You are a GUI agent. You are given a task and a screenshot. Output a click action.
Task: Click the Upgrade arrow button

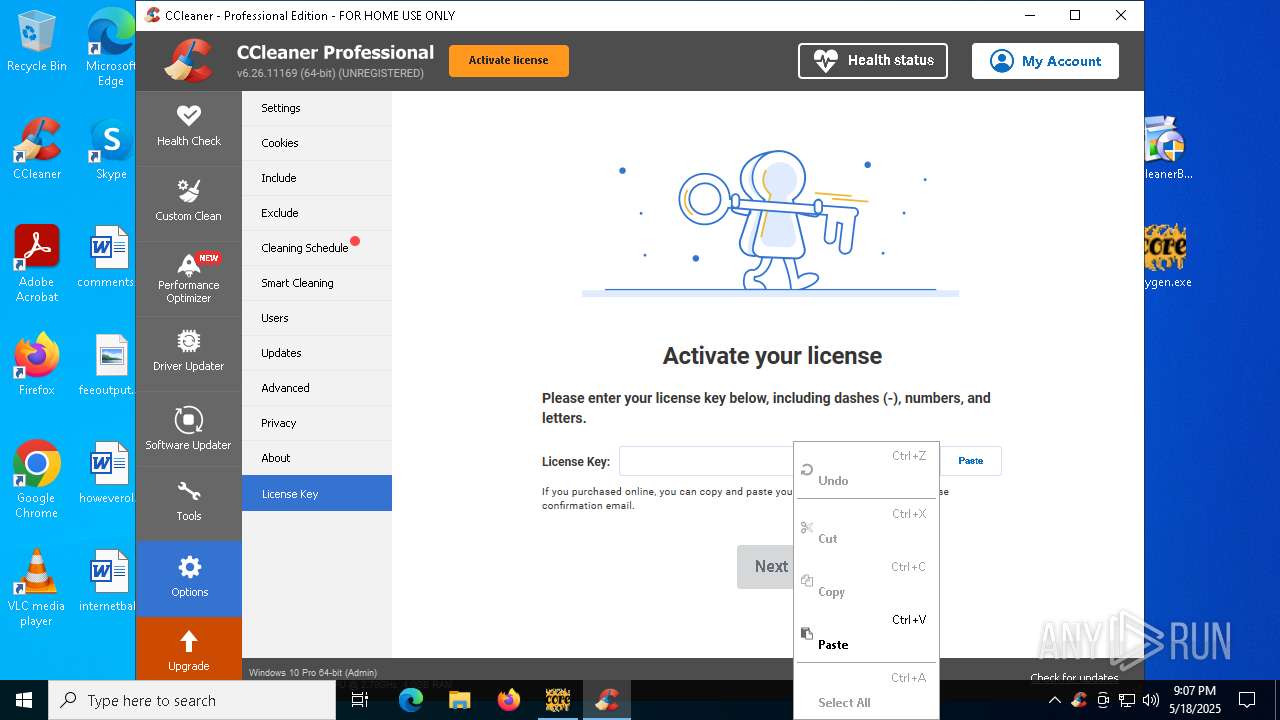pos(188,649)
